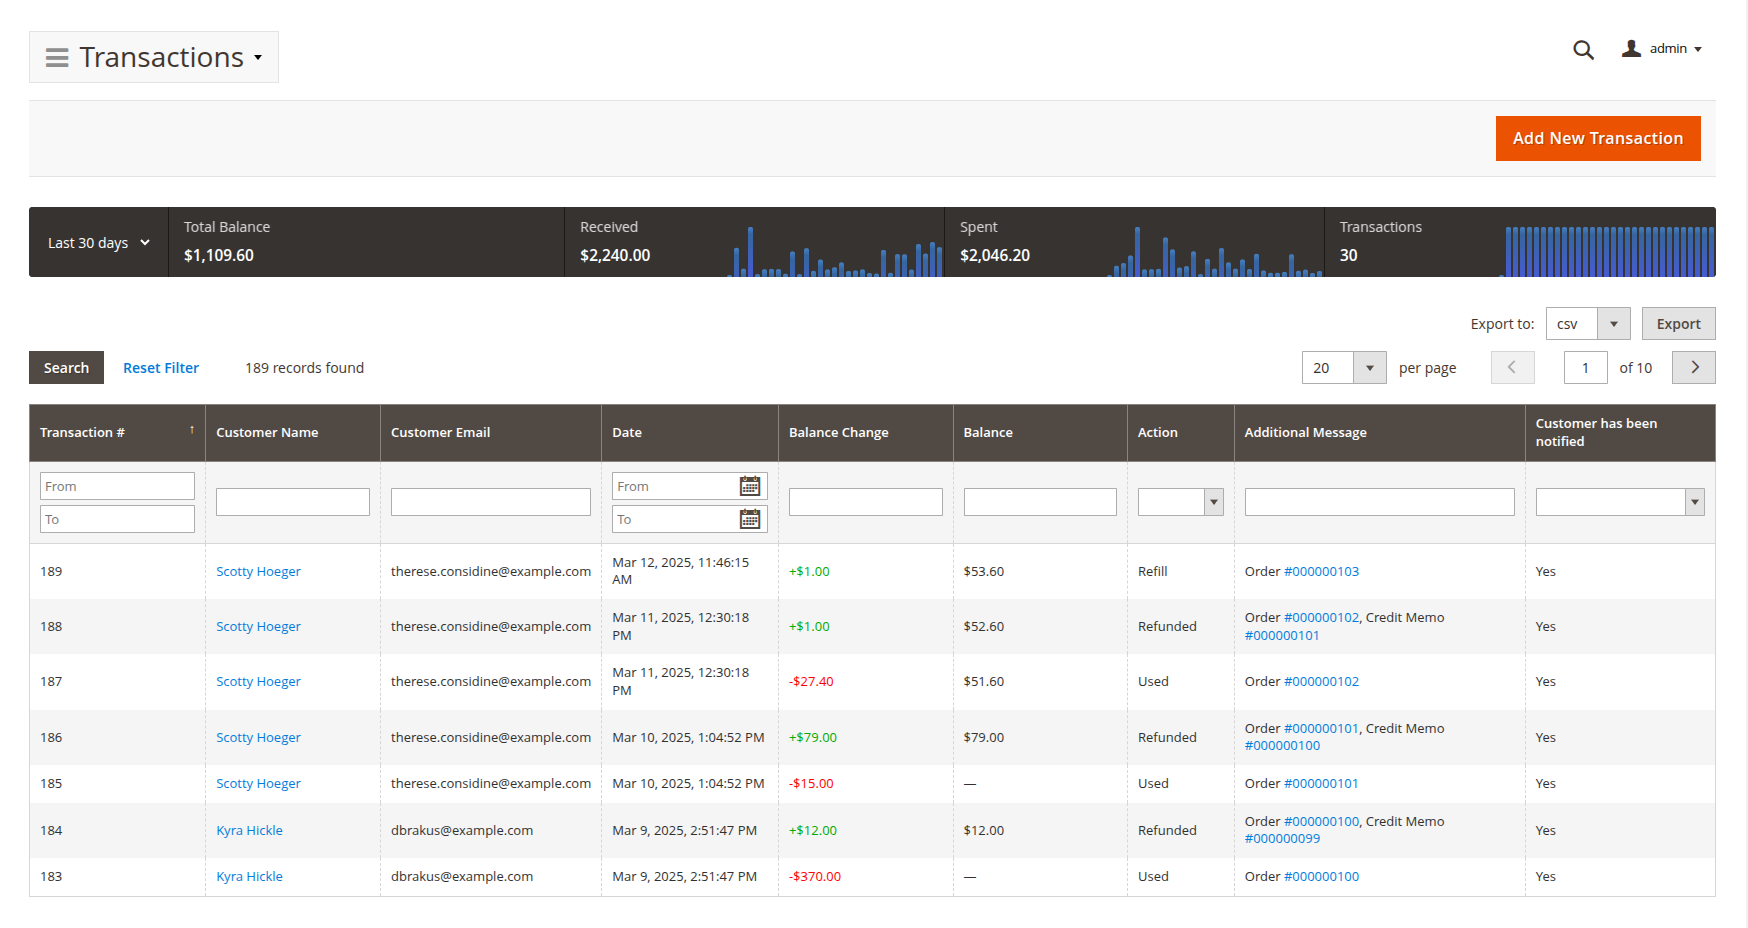This screenshot has width=1748, height=928.
Task: Open the Export format csv dropdown
Action: [1613, 324]
